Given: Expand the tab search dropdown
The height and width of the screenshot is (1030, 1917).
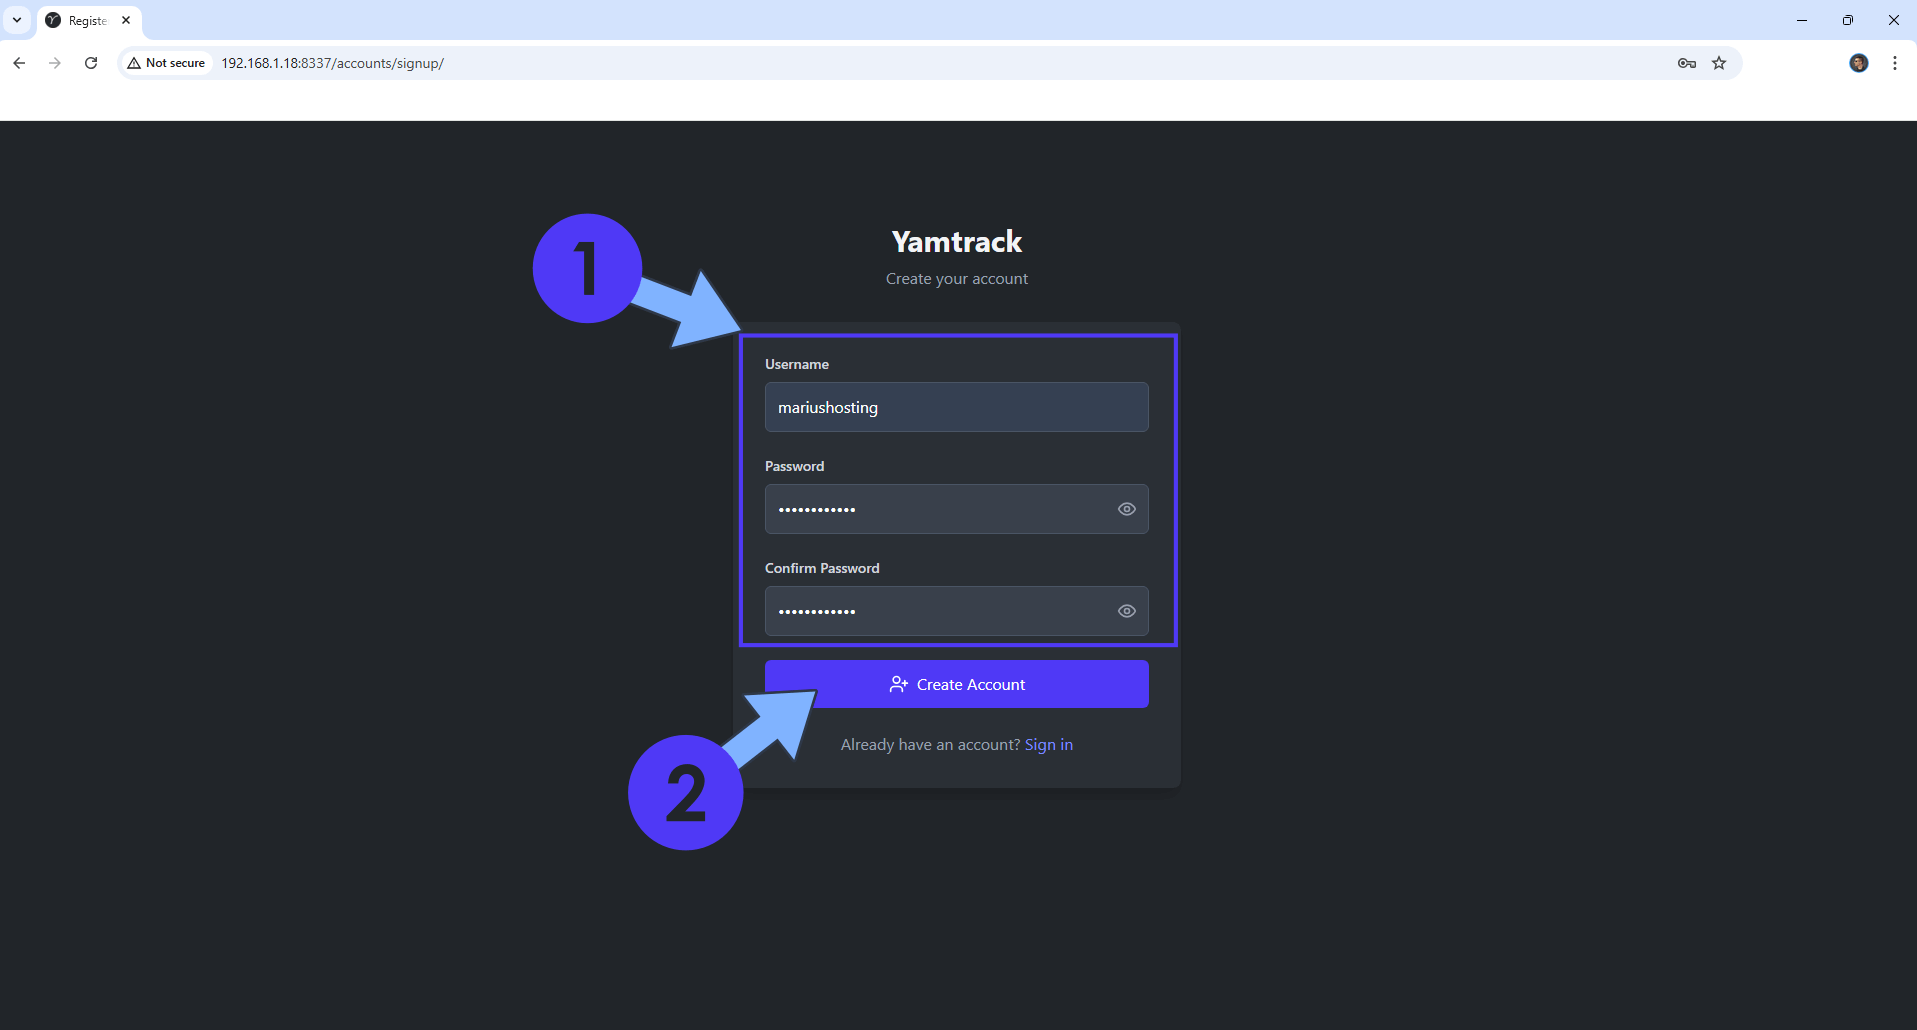Looking at the screenshot, I should 17,20.
